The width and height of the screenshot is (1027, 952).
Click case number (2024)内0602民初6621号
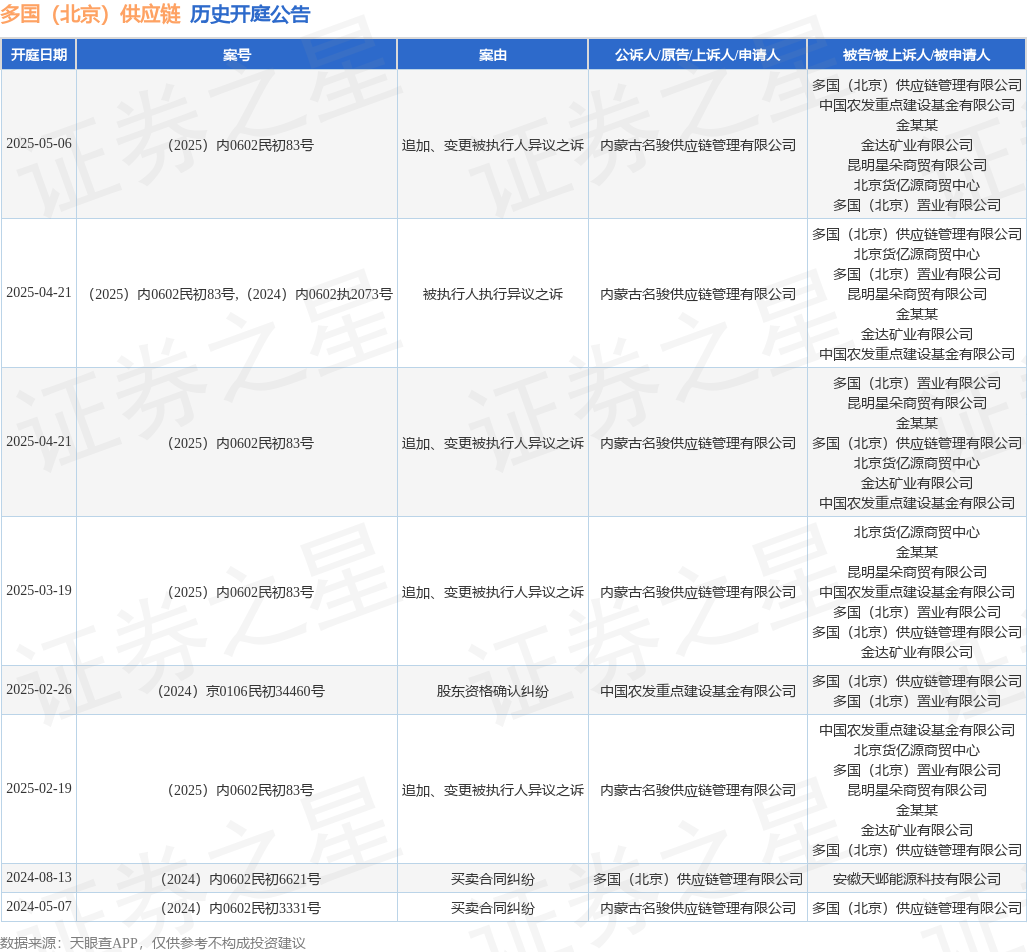pos(241,879)
